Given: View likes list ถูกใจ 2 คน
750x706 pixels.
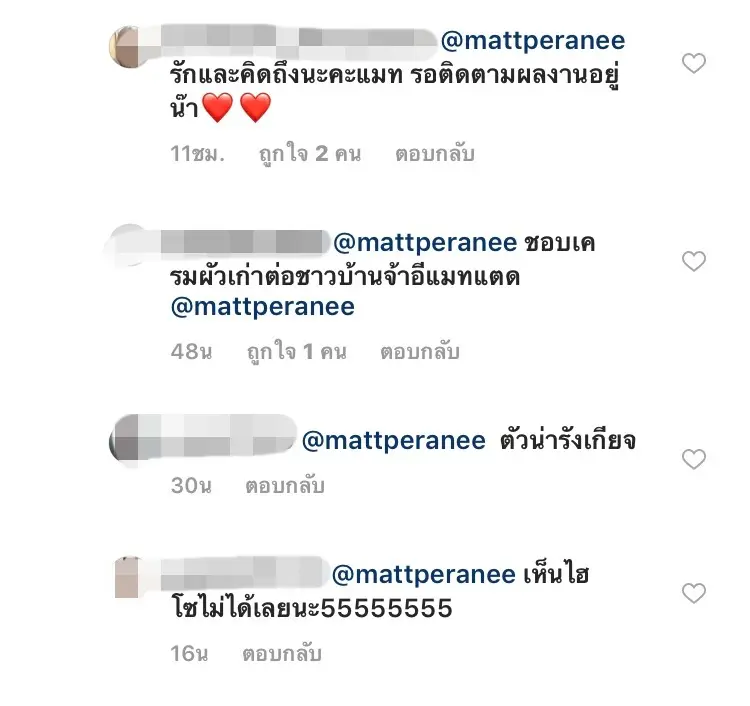Looking at the screenshot, I should [x=310, y=154].
